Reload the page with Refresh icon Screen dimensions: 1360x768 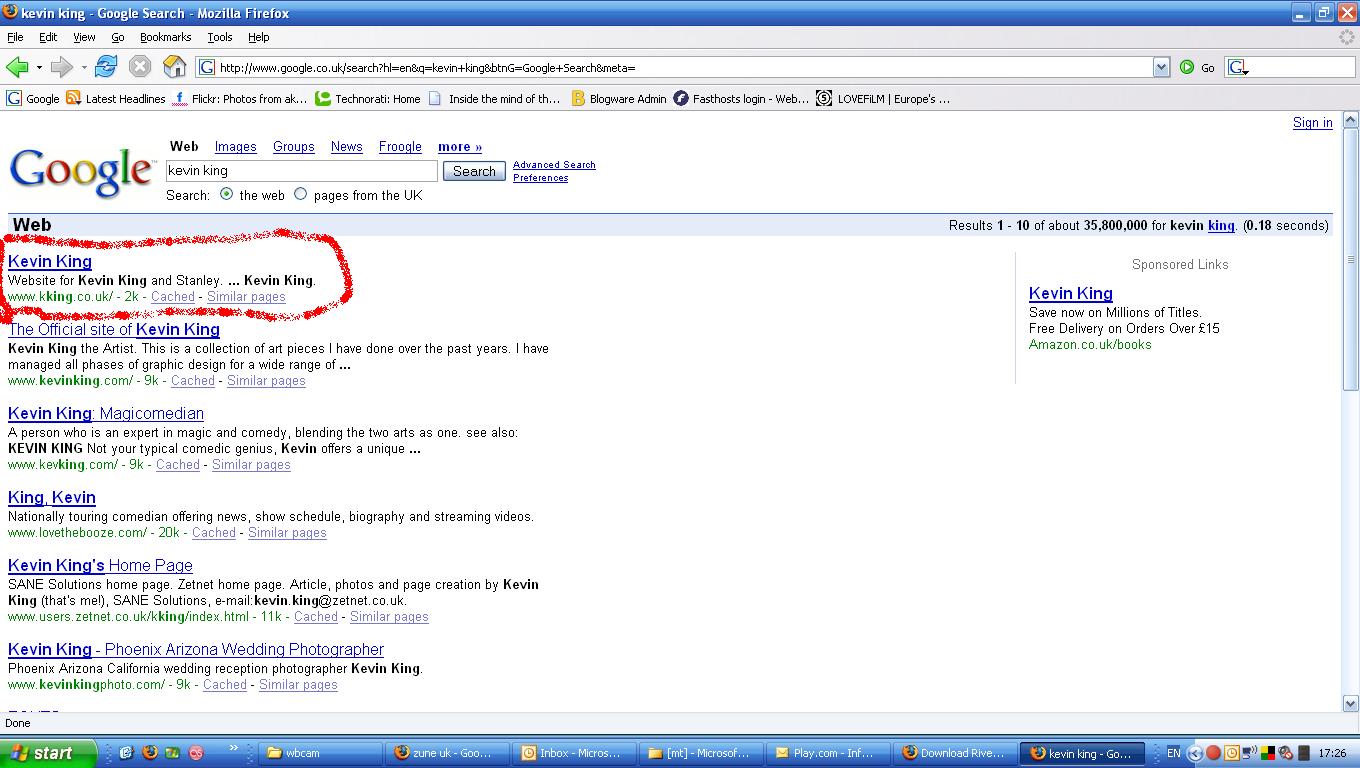[x=106, y=67]
